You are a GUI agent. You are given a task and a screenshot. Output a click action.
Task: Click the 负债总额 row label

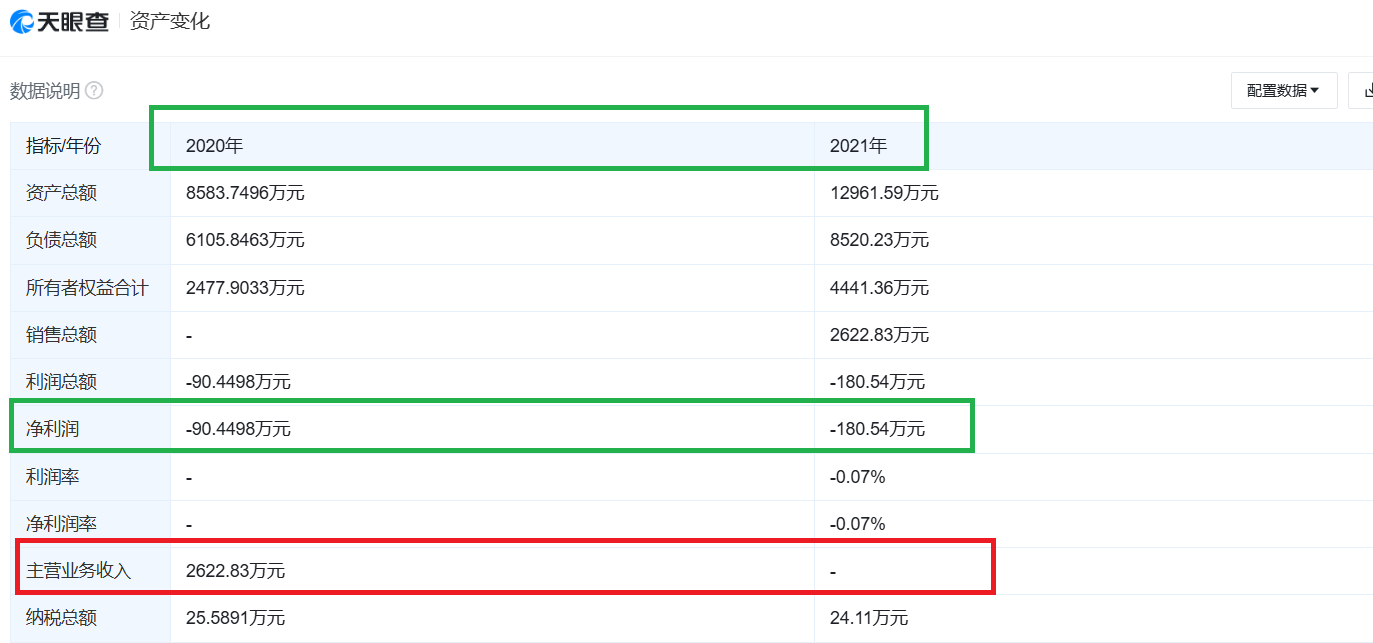point(62,240)
